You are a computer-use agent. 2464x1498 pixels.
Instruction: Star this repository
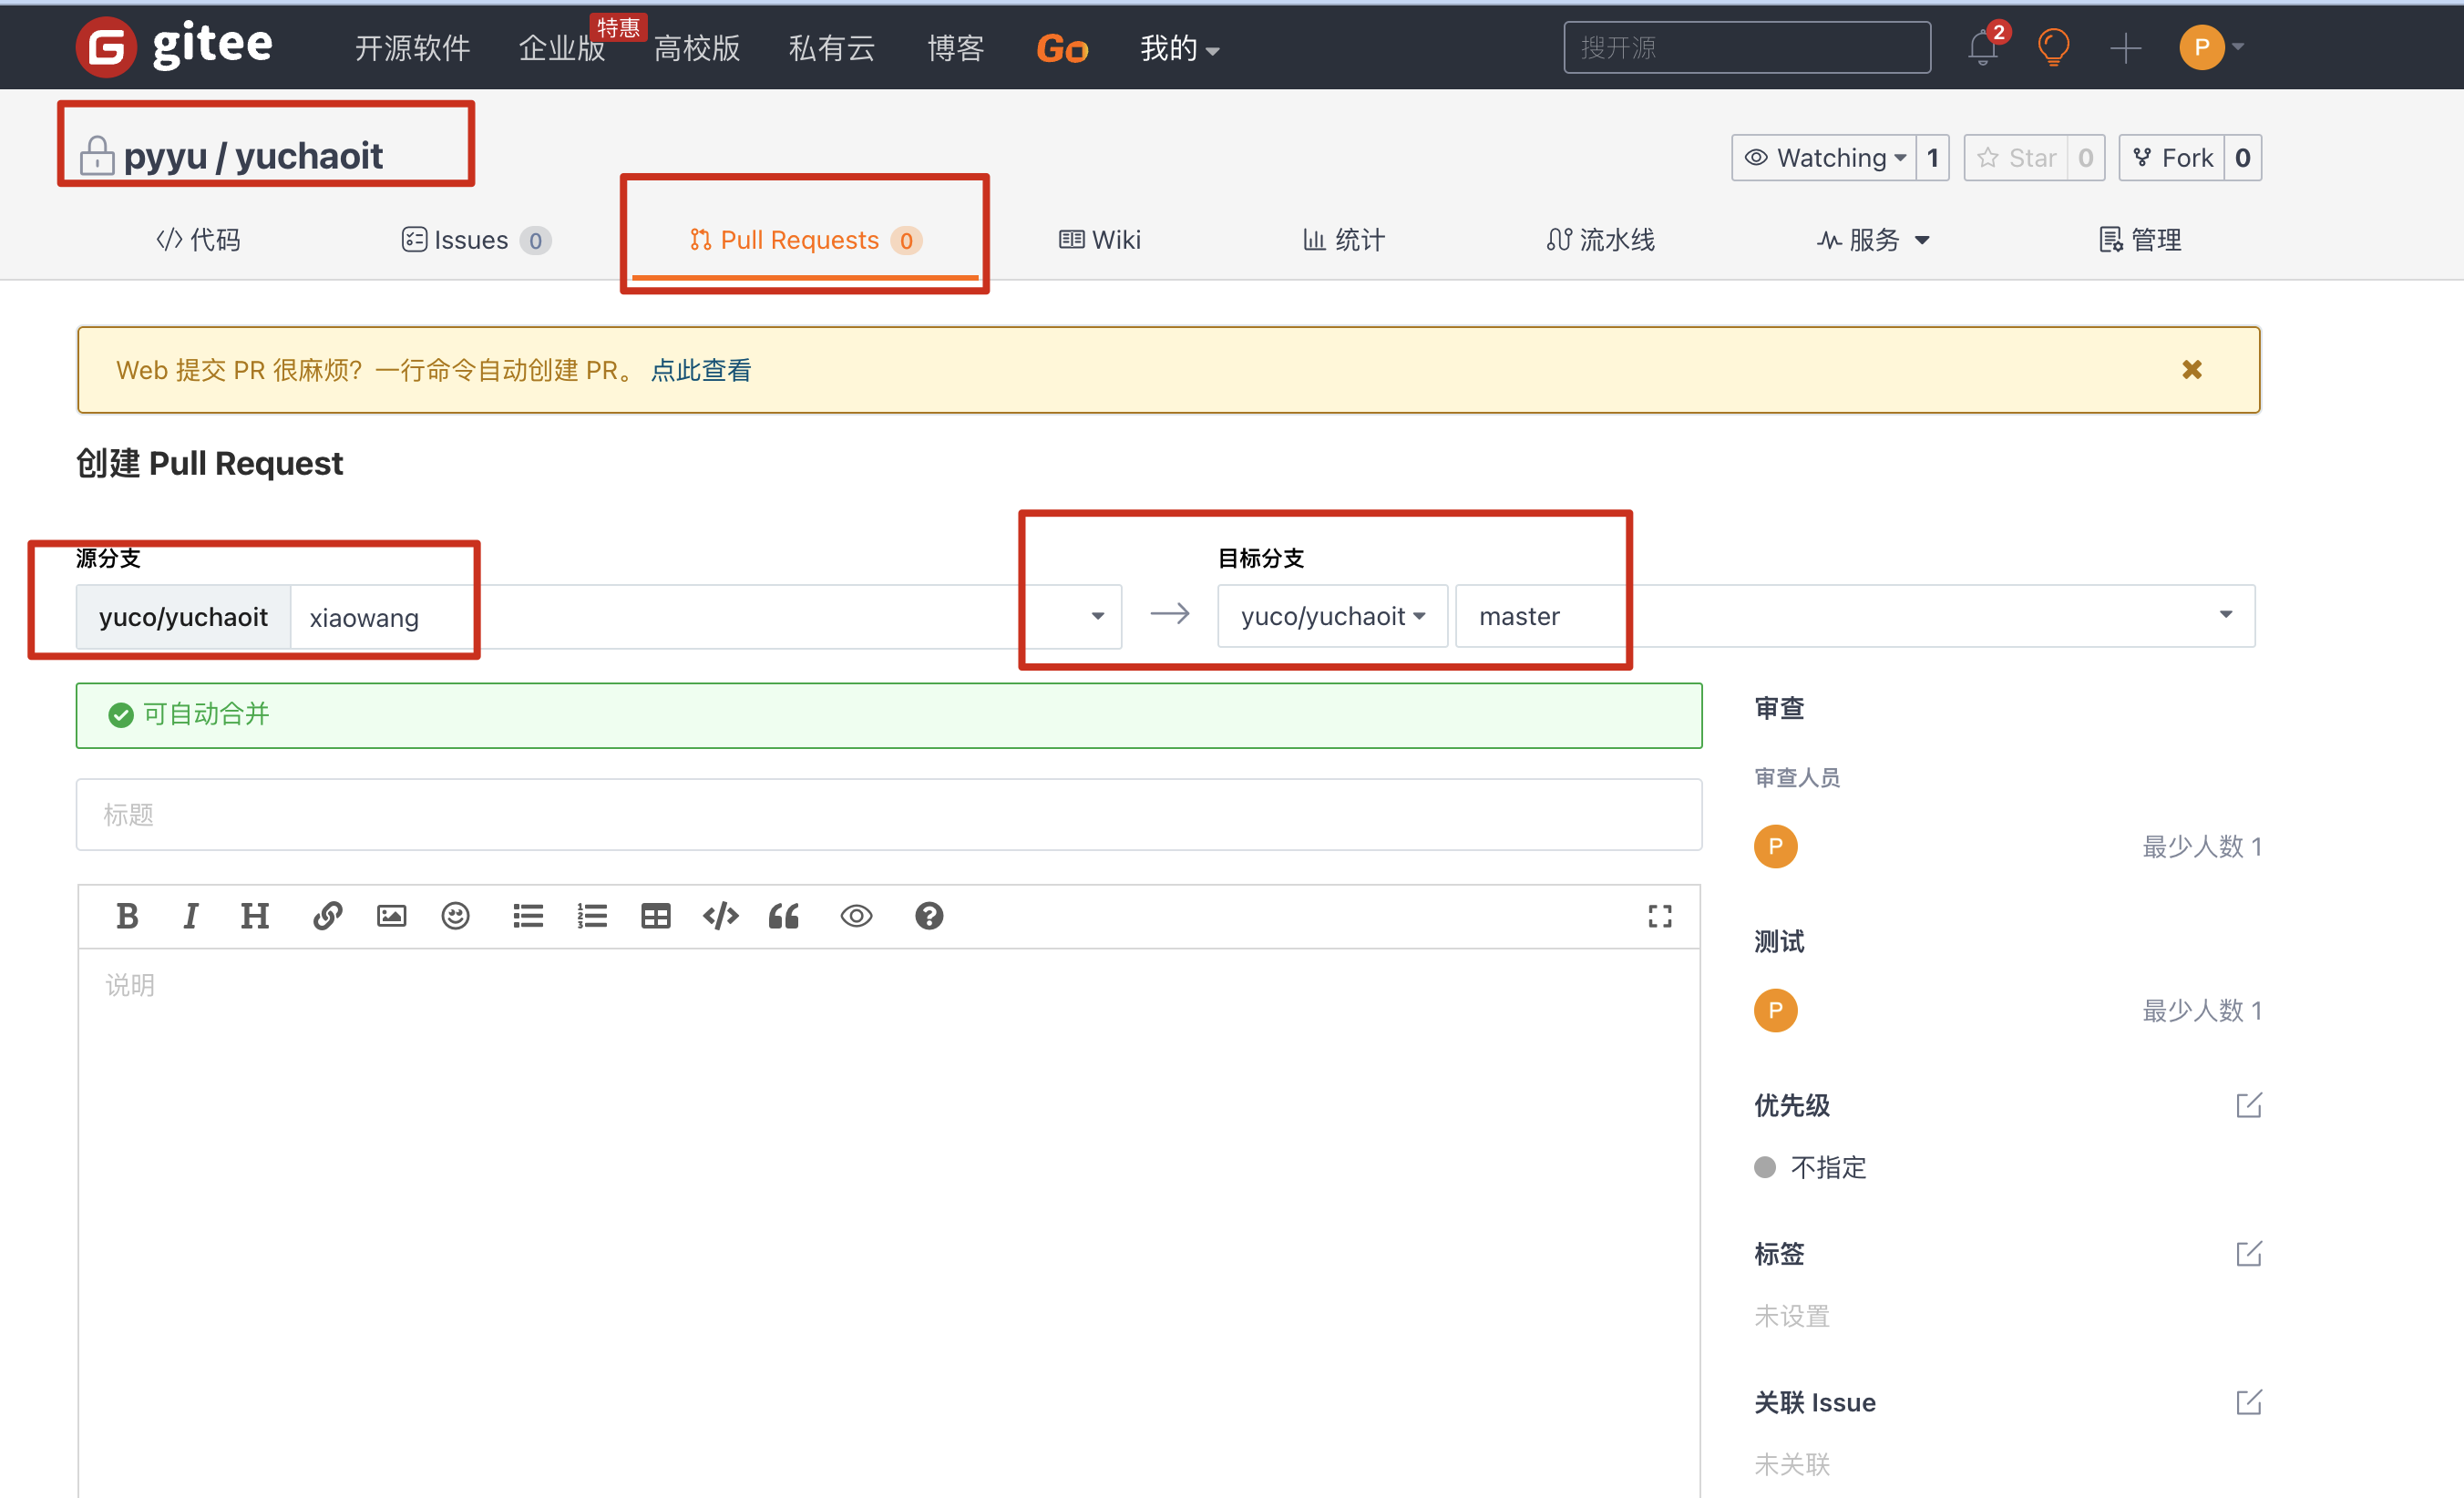(2016, 158)
